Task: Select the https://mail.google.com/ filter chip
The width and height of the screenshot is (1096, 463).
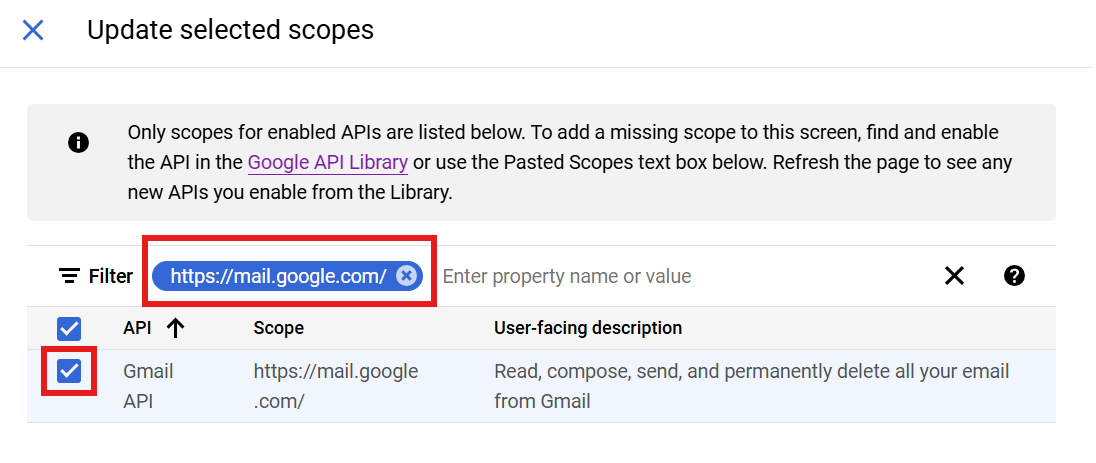Action: (278, 276)
